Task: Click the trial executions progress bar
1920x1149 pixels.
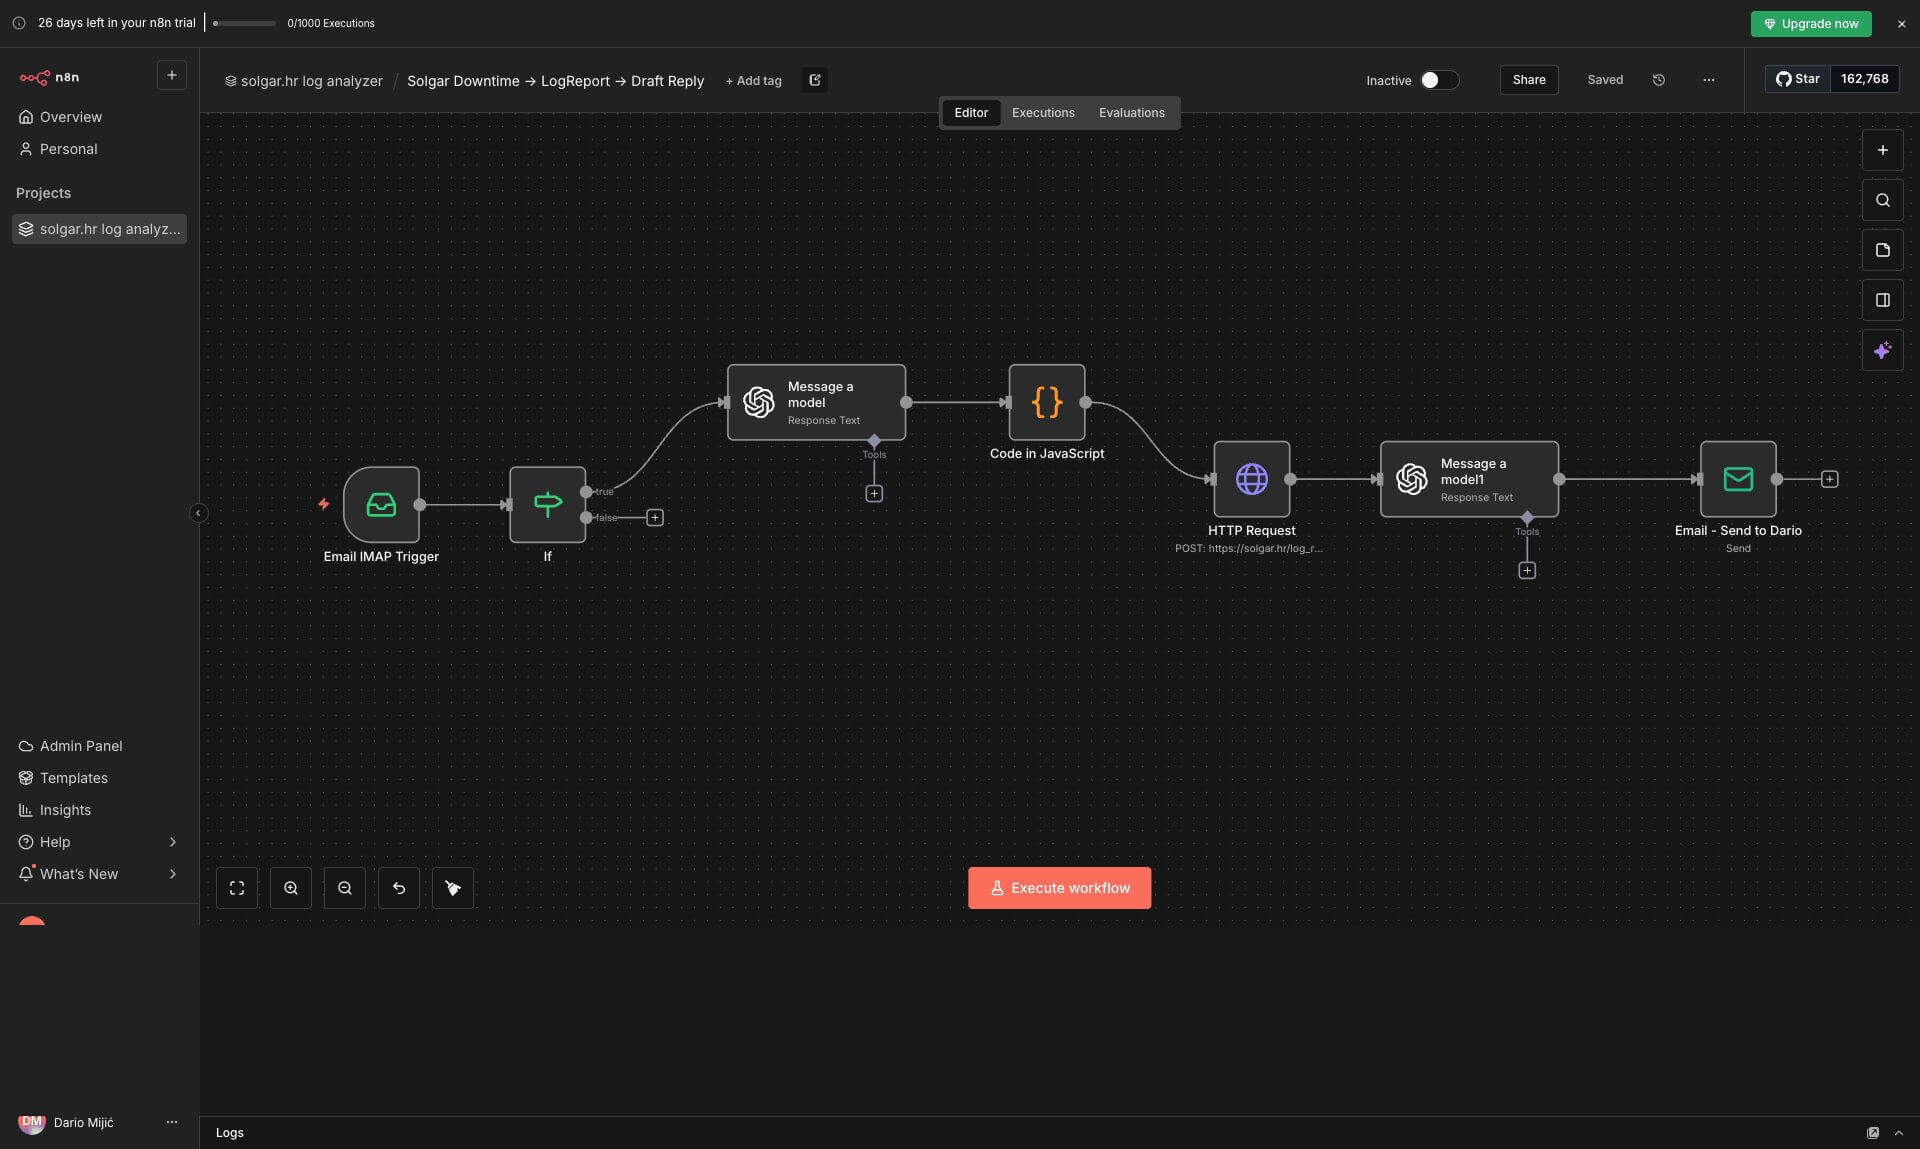Action: click(243, 23)
